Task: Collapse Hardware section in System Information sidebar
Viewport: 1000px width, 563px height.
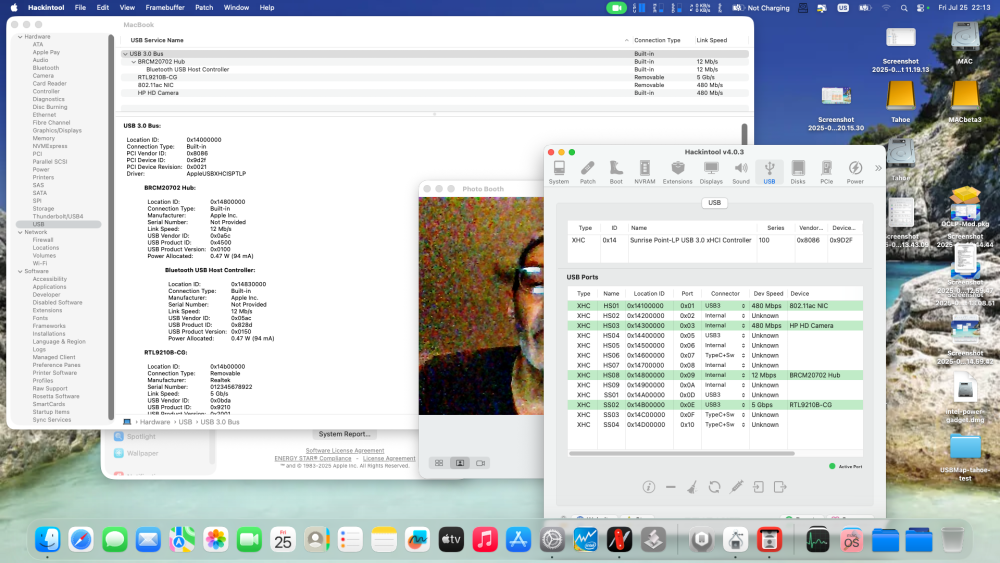Action: pos(20,37)
